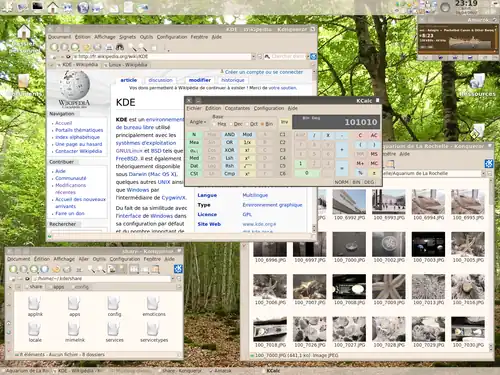Image resolution: width=500 pixels, height=375 pixels.
Task: Click KDE gear logo in Wikipedia Konqueror window
Action: coord(313,56)
